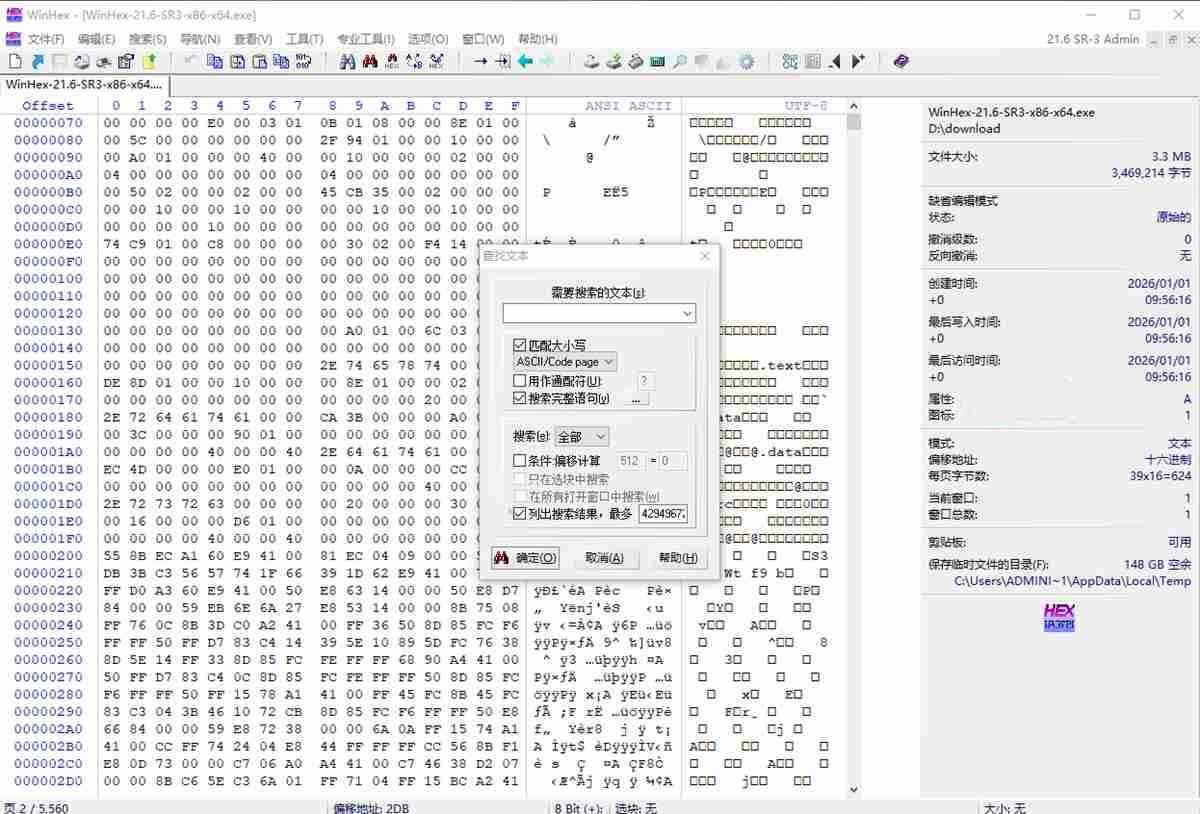Click the disk clone toolbar icon with green arrow

point(613,61)
